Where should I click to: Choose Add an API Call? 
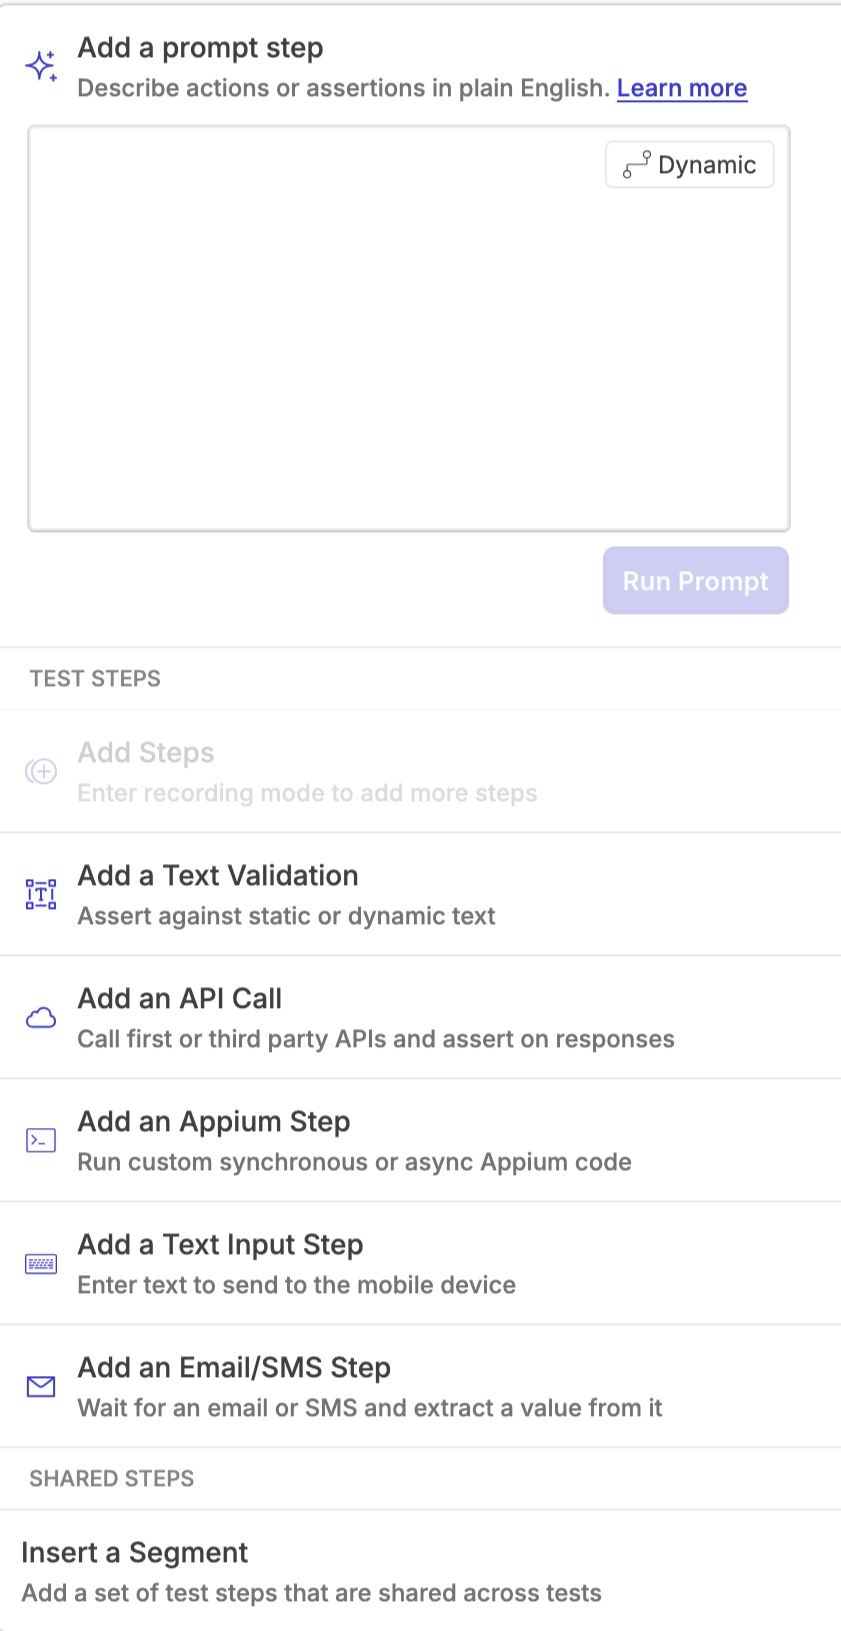tap(180, 999)
